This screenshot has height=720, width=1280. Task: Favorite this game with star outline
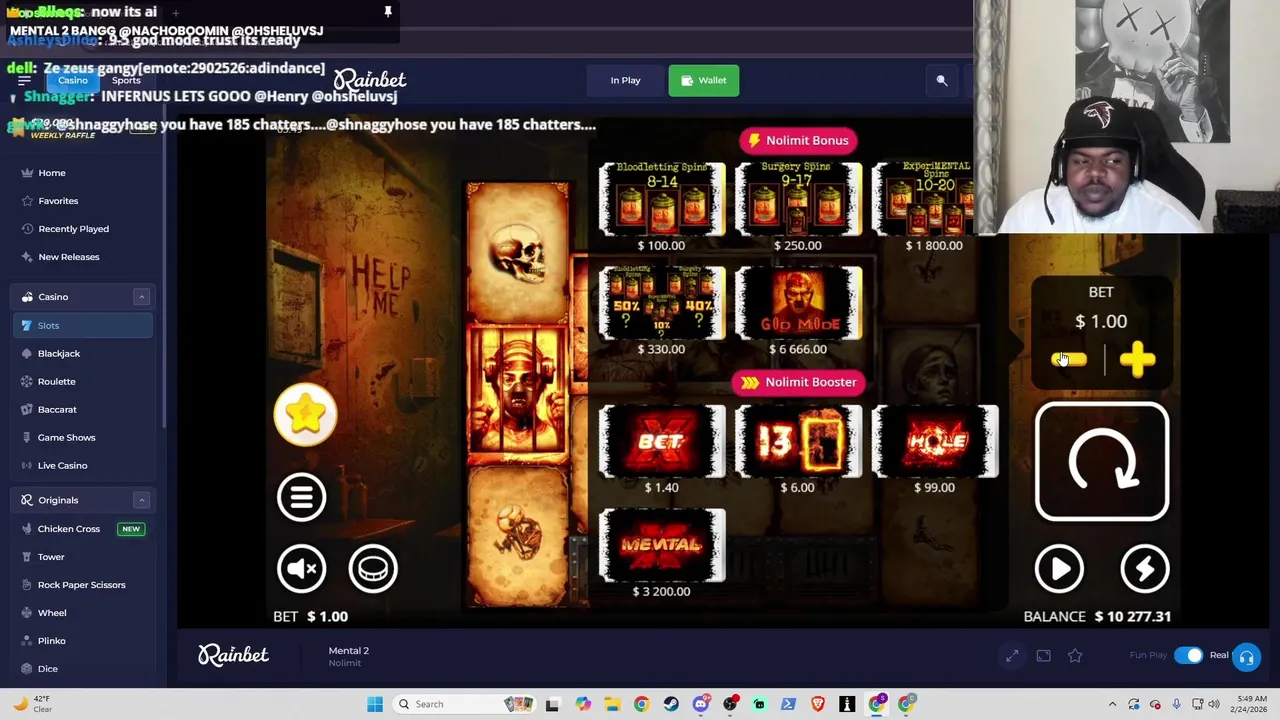[x=1075, y=656]
